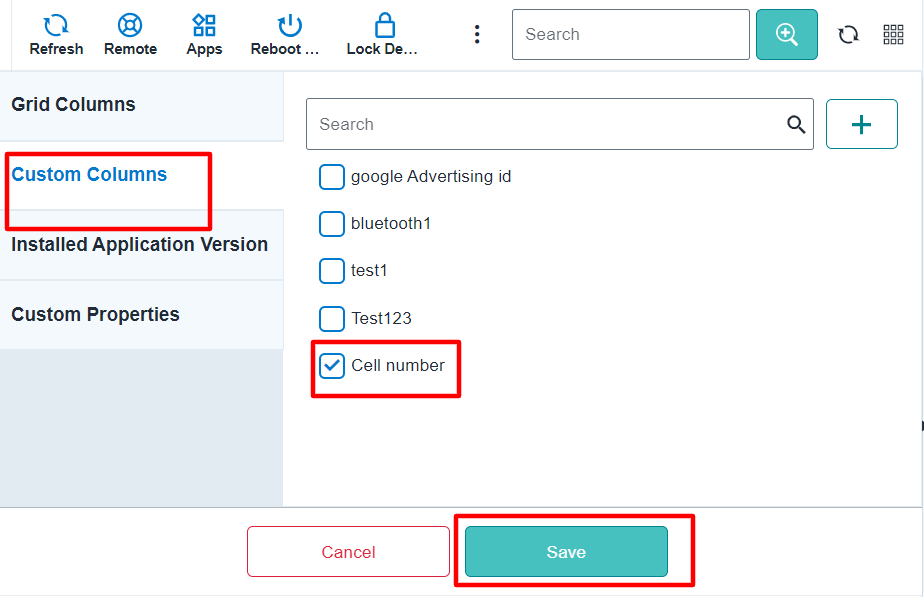Screen dimensions: 924x597
Task: Check the bluetooth1 checkbox
Action: 332,224
